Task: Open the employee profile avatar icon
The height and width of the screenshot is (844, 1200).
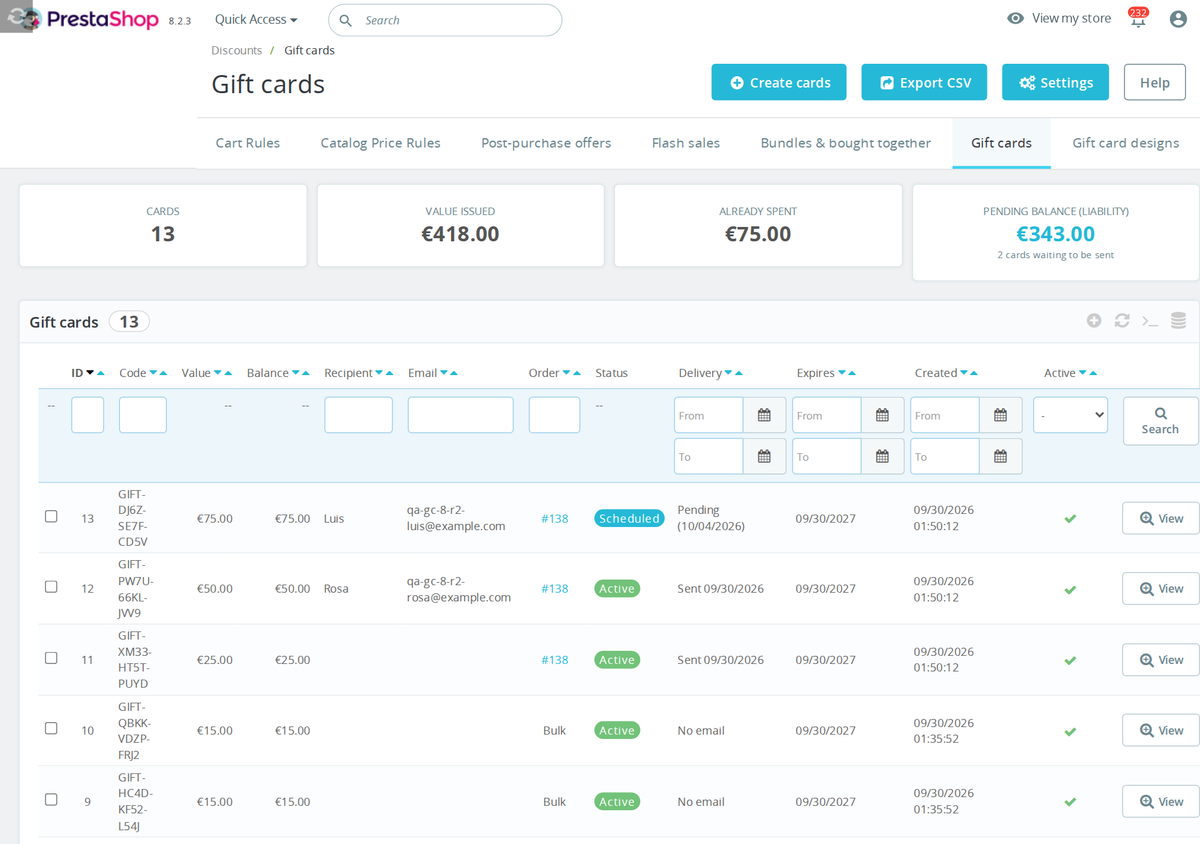Action: [1178, 19]
